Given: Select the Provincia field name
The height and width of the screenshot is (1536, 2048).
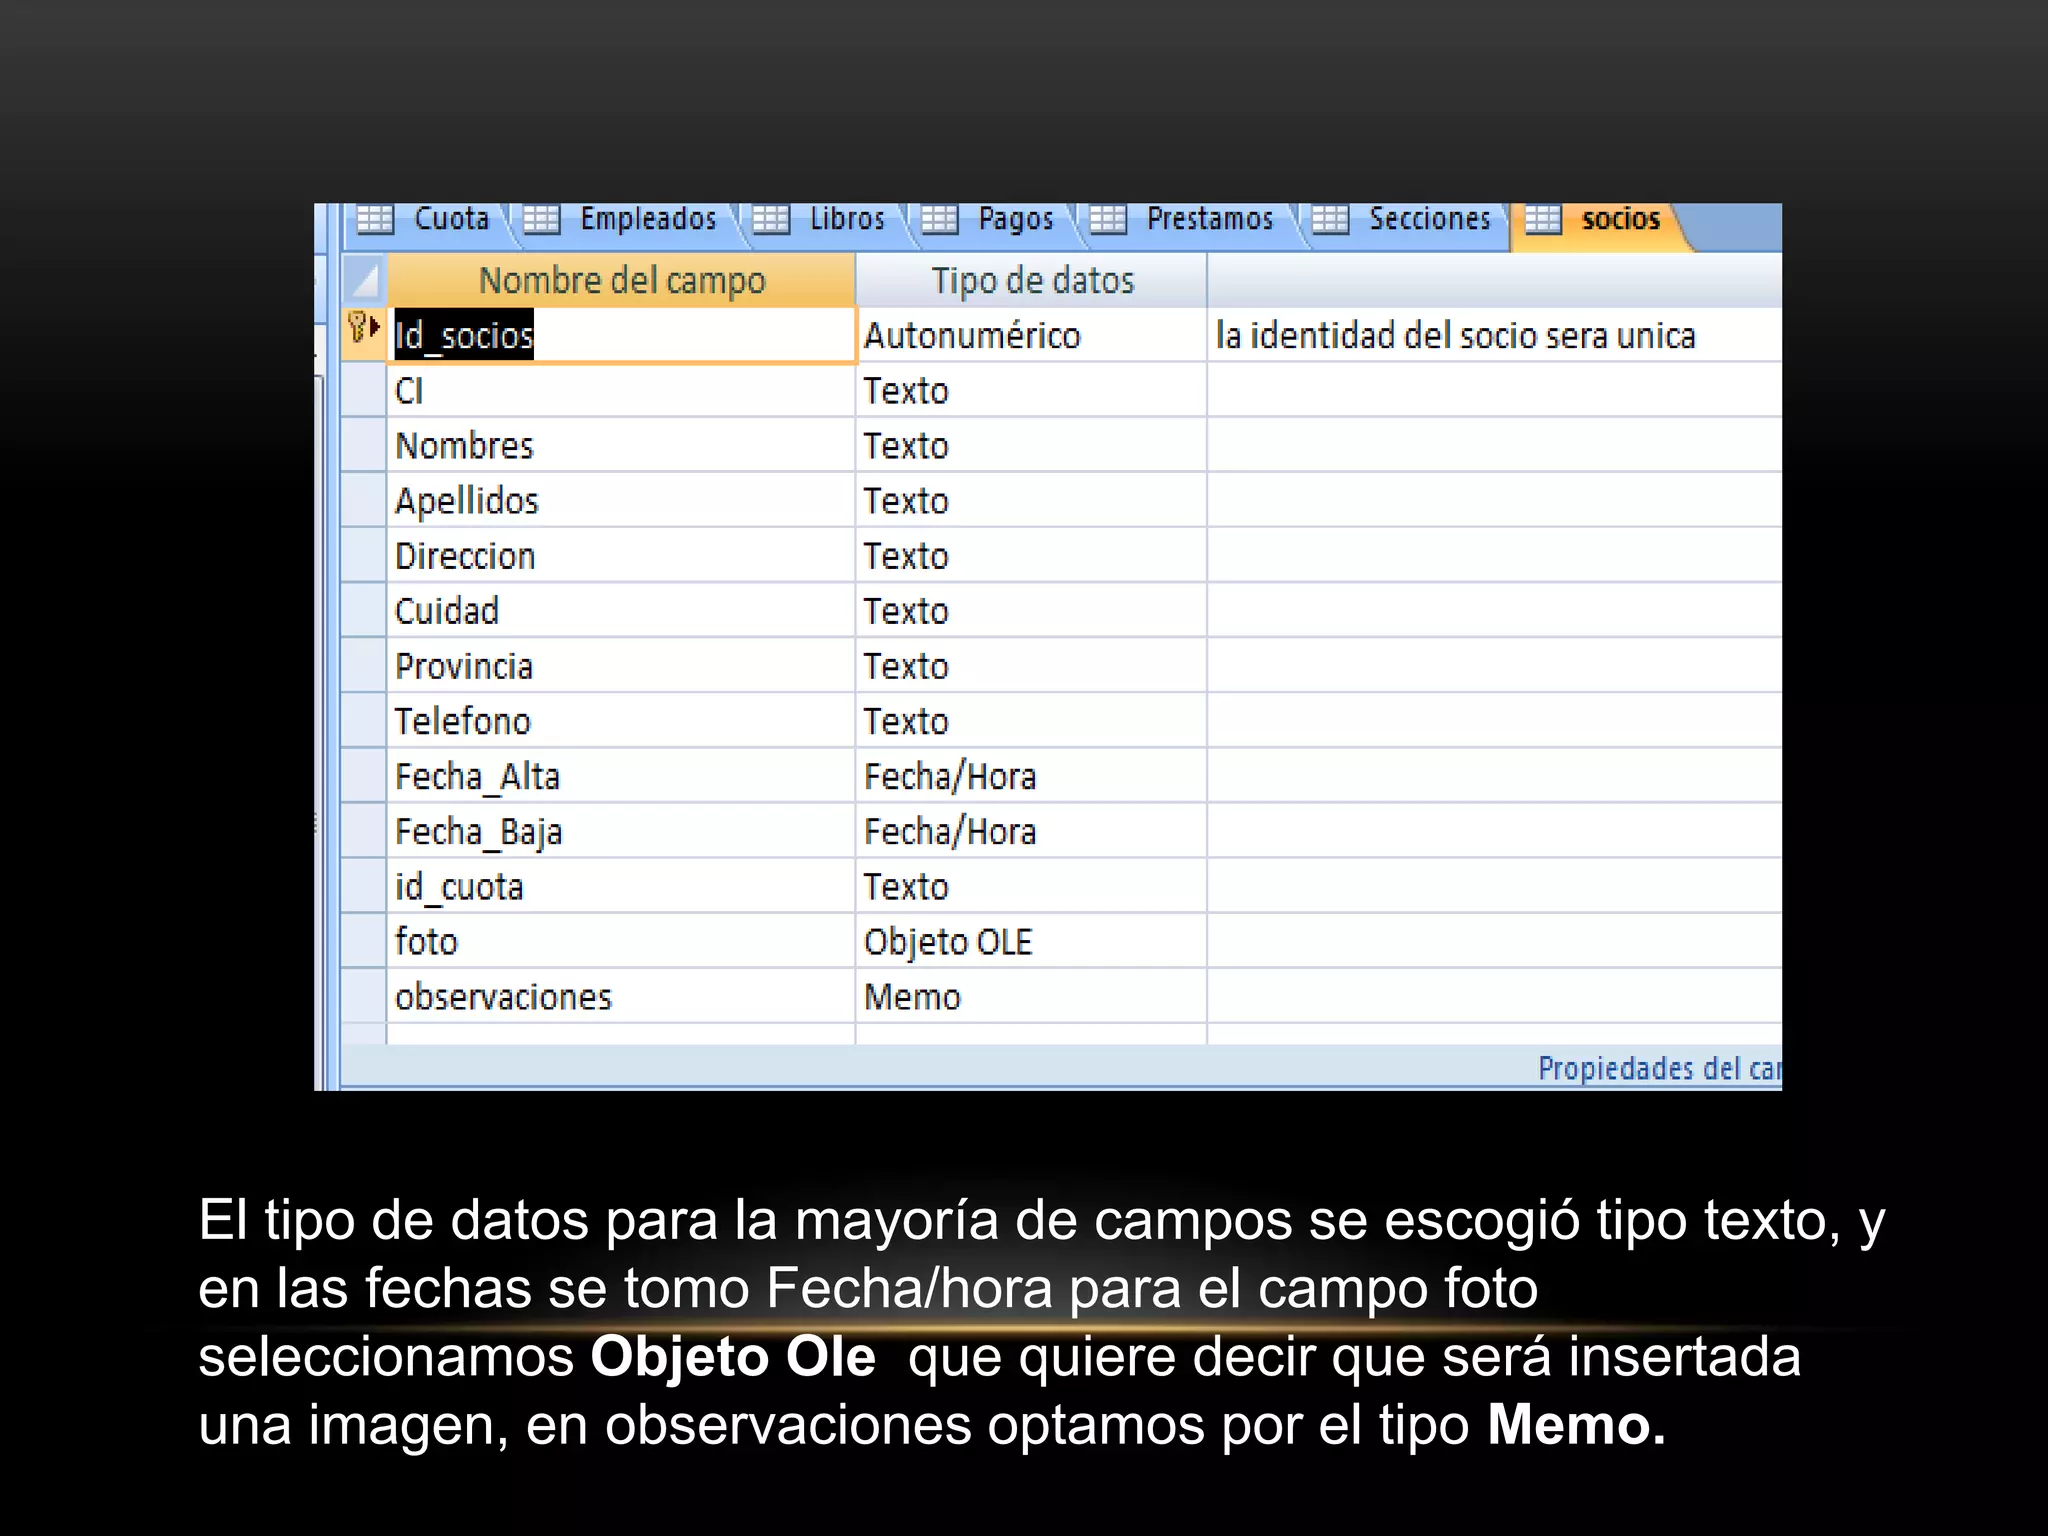Looking at the screenshot, I should (x=621, y=665).
